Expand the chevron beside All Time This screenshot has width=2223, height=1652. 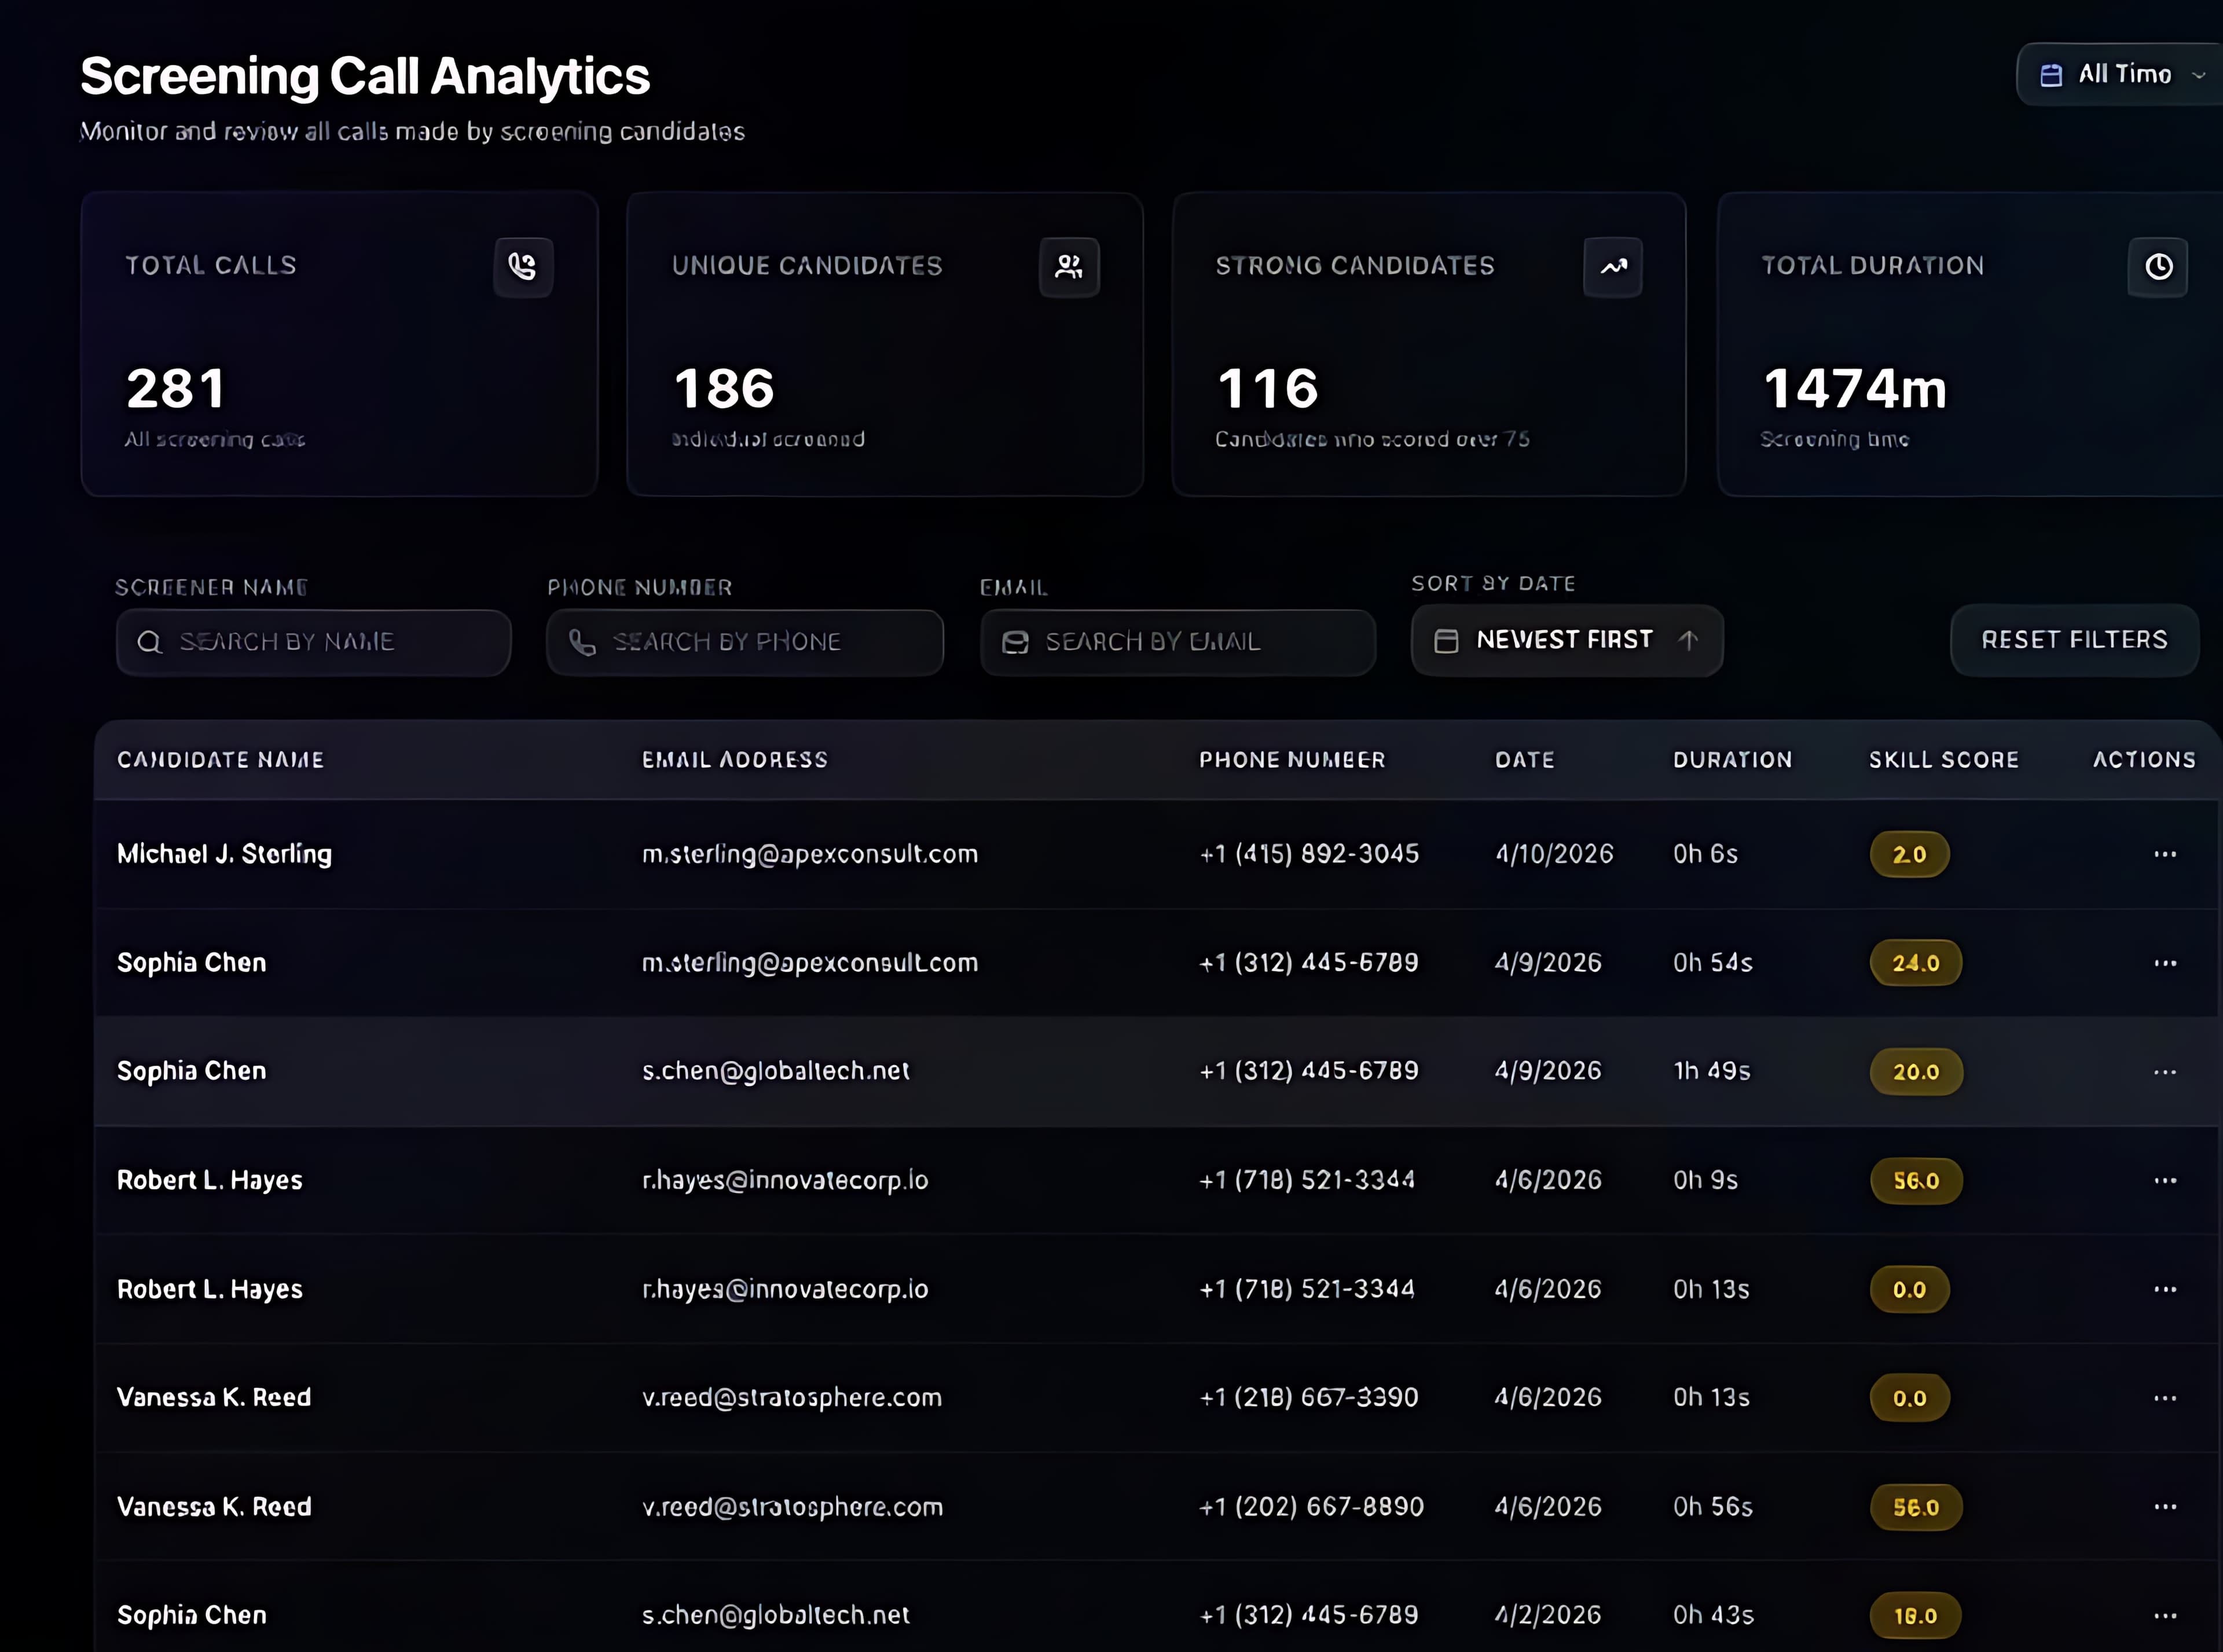[2198, 74]
